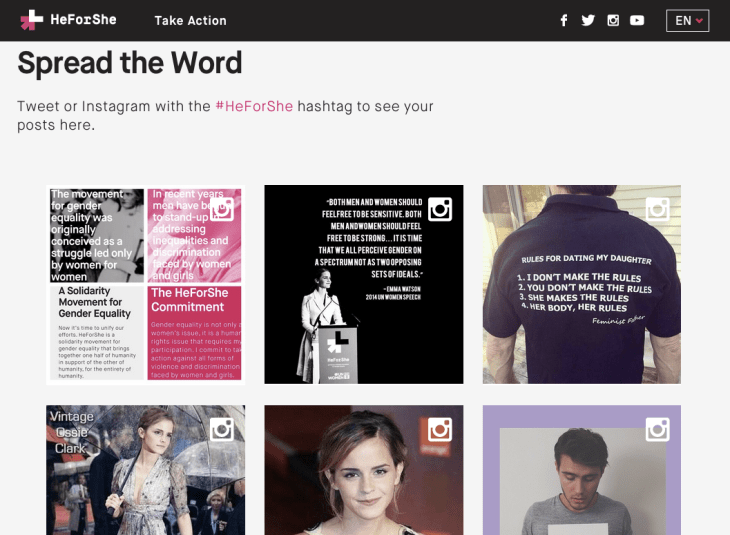Viewport: 730px width, 535px height.
Task: Open the YouTube icon in the header
Action: tap(637, 20)
